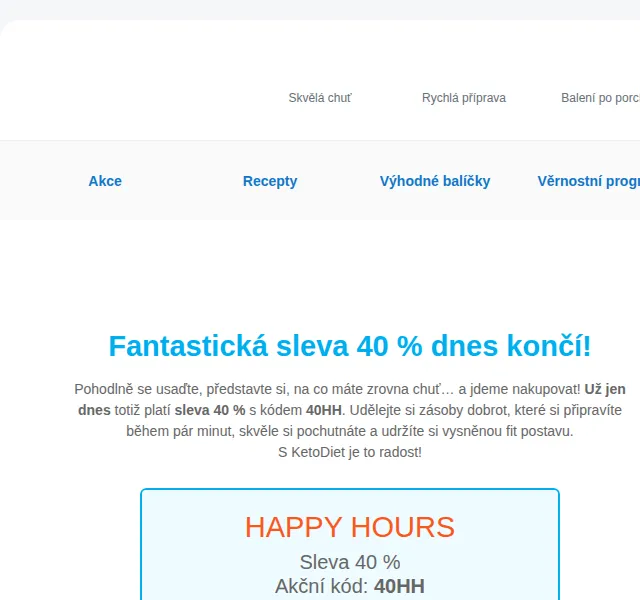Image resolution: width=640 pixels, height=600 pixels.
Task: Click the 'Rychlá příprava' benefit text
Action: click(x=464, y=98)
